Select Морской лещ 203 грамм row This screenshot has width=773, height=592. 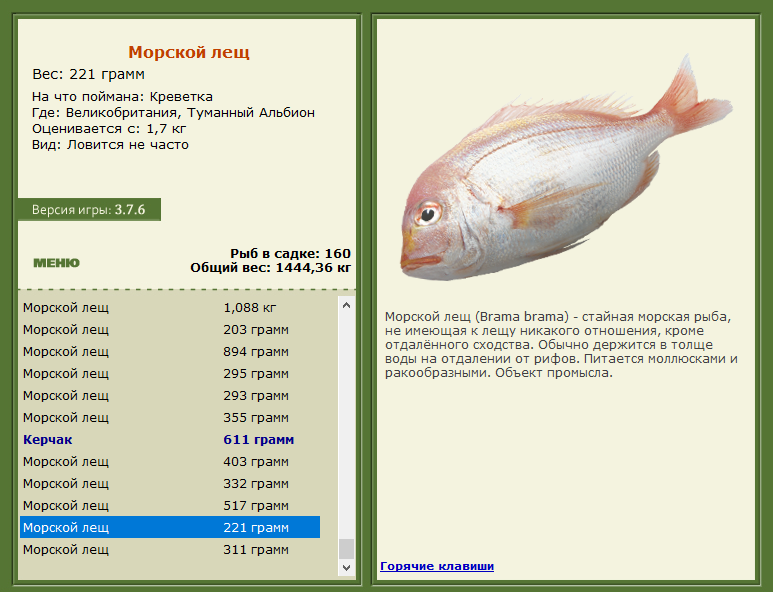point(170,330)
